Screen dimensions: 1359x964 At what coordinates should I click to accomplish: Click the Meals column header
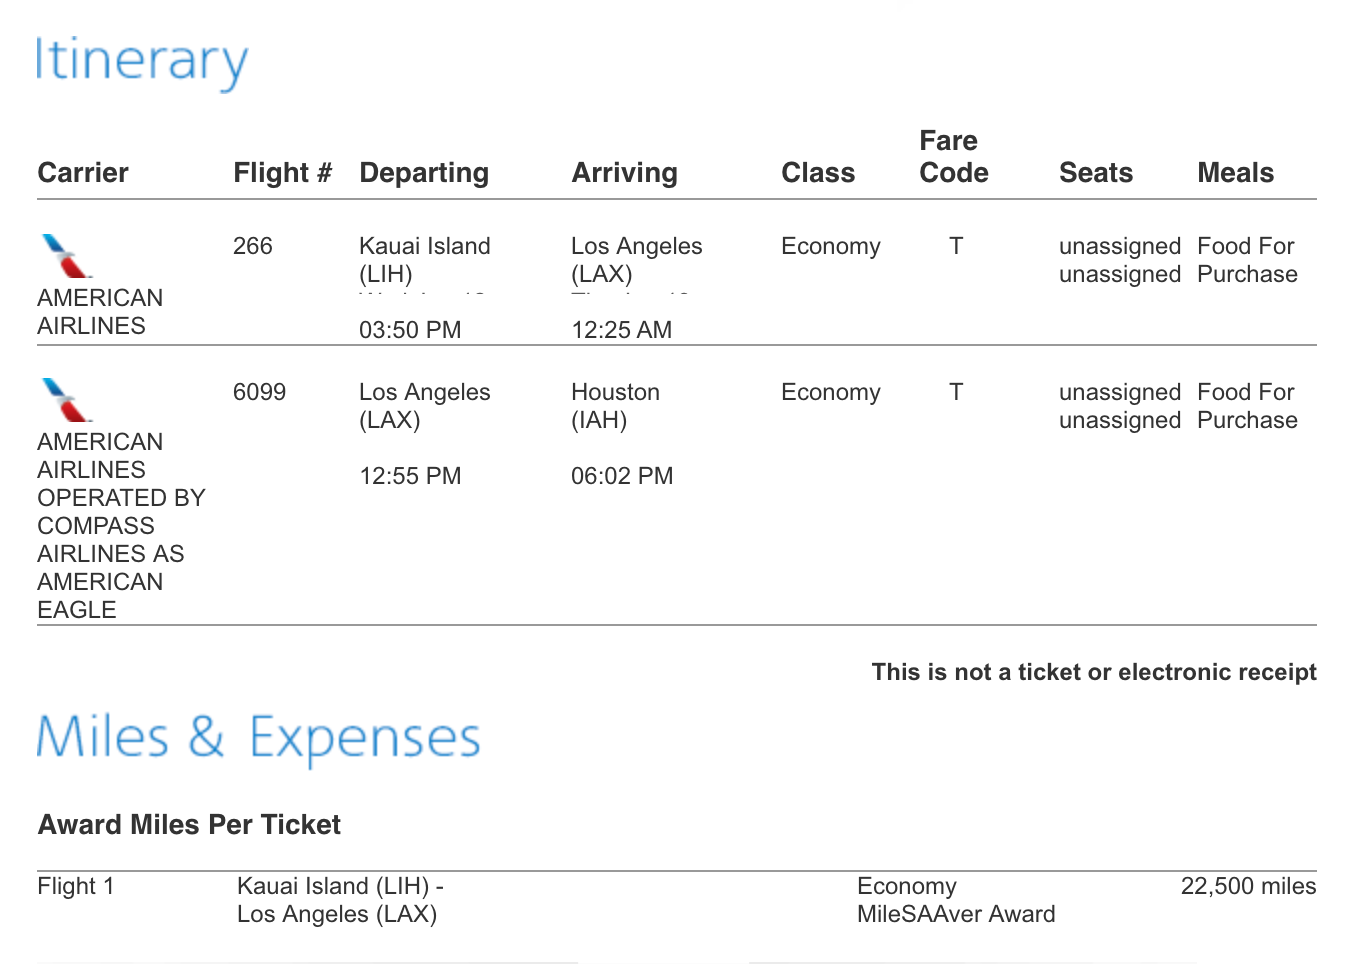point(1235,173)
